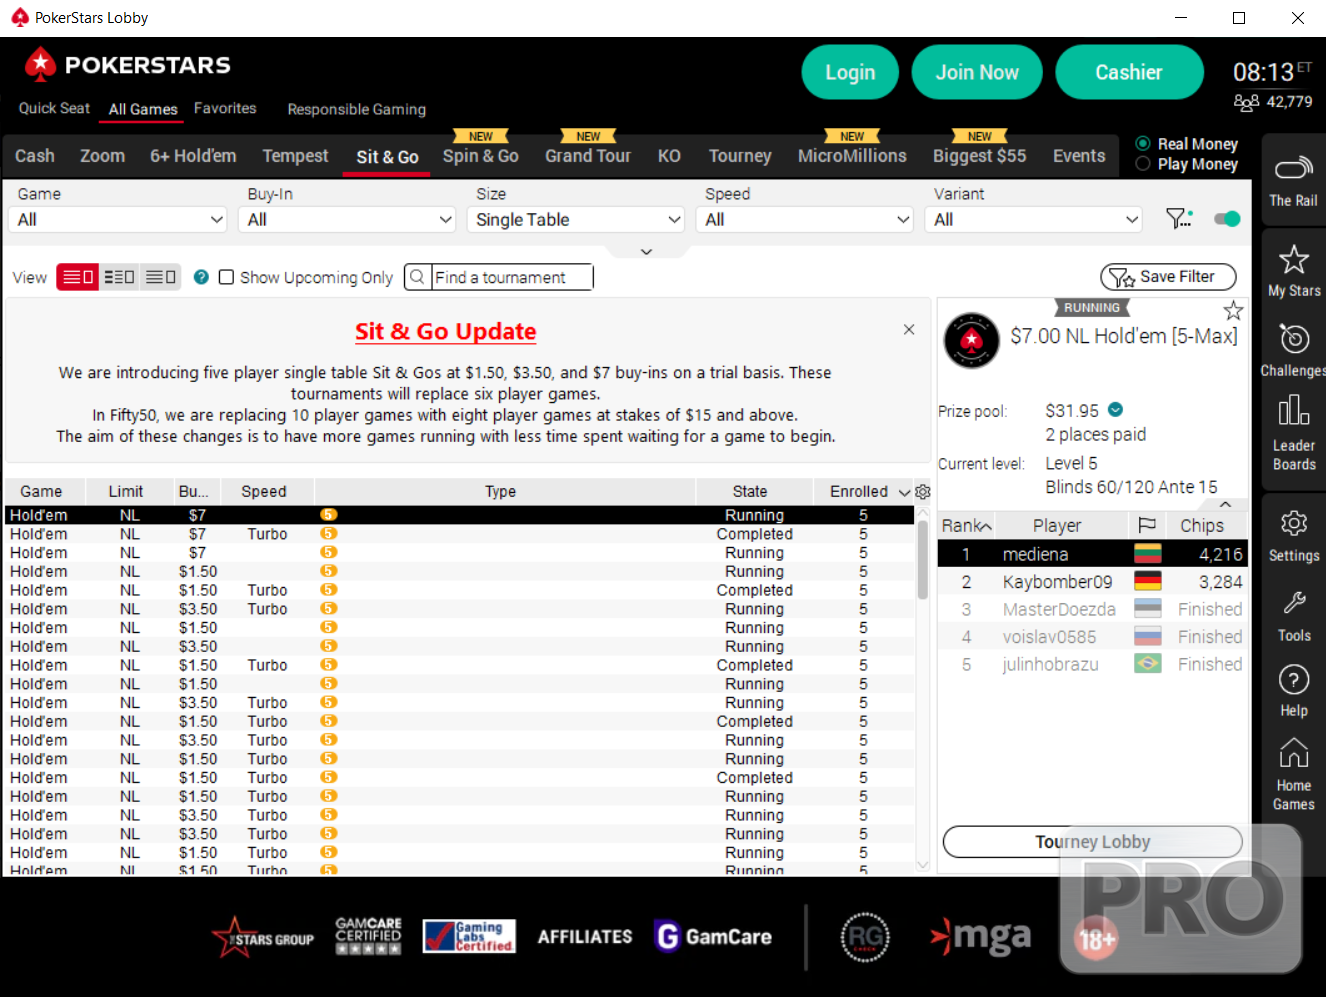Open the Game filter dropdown
This screenshot has height=997, width=1326.
pyautogui.click(x=118, y=219)
